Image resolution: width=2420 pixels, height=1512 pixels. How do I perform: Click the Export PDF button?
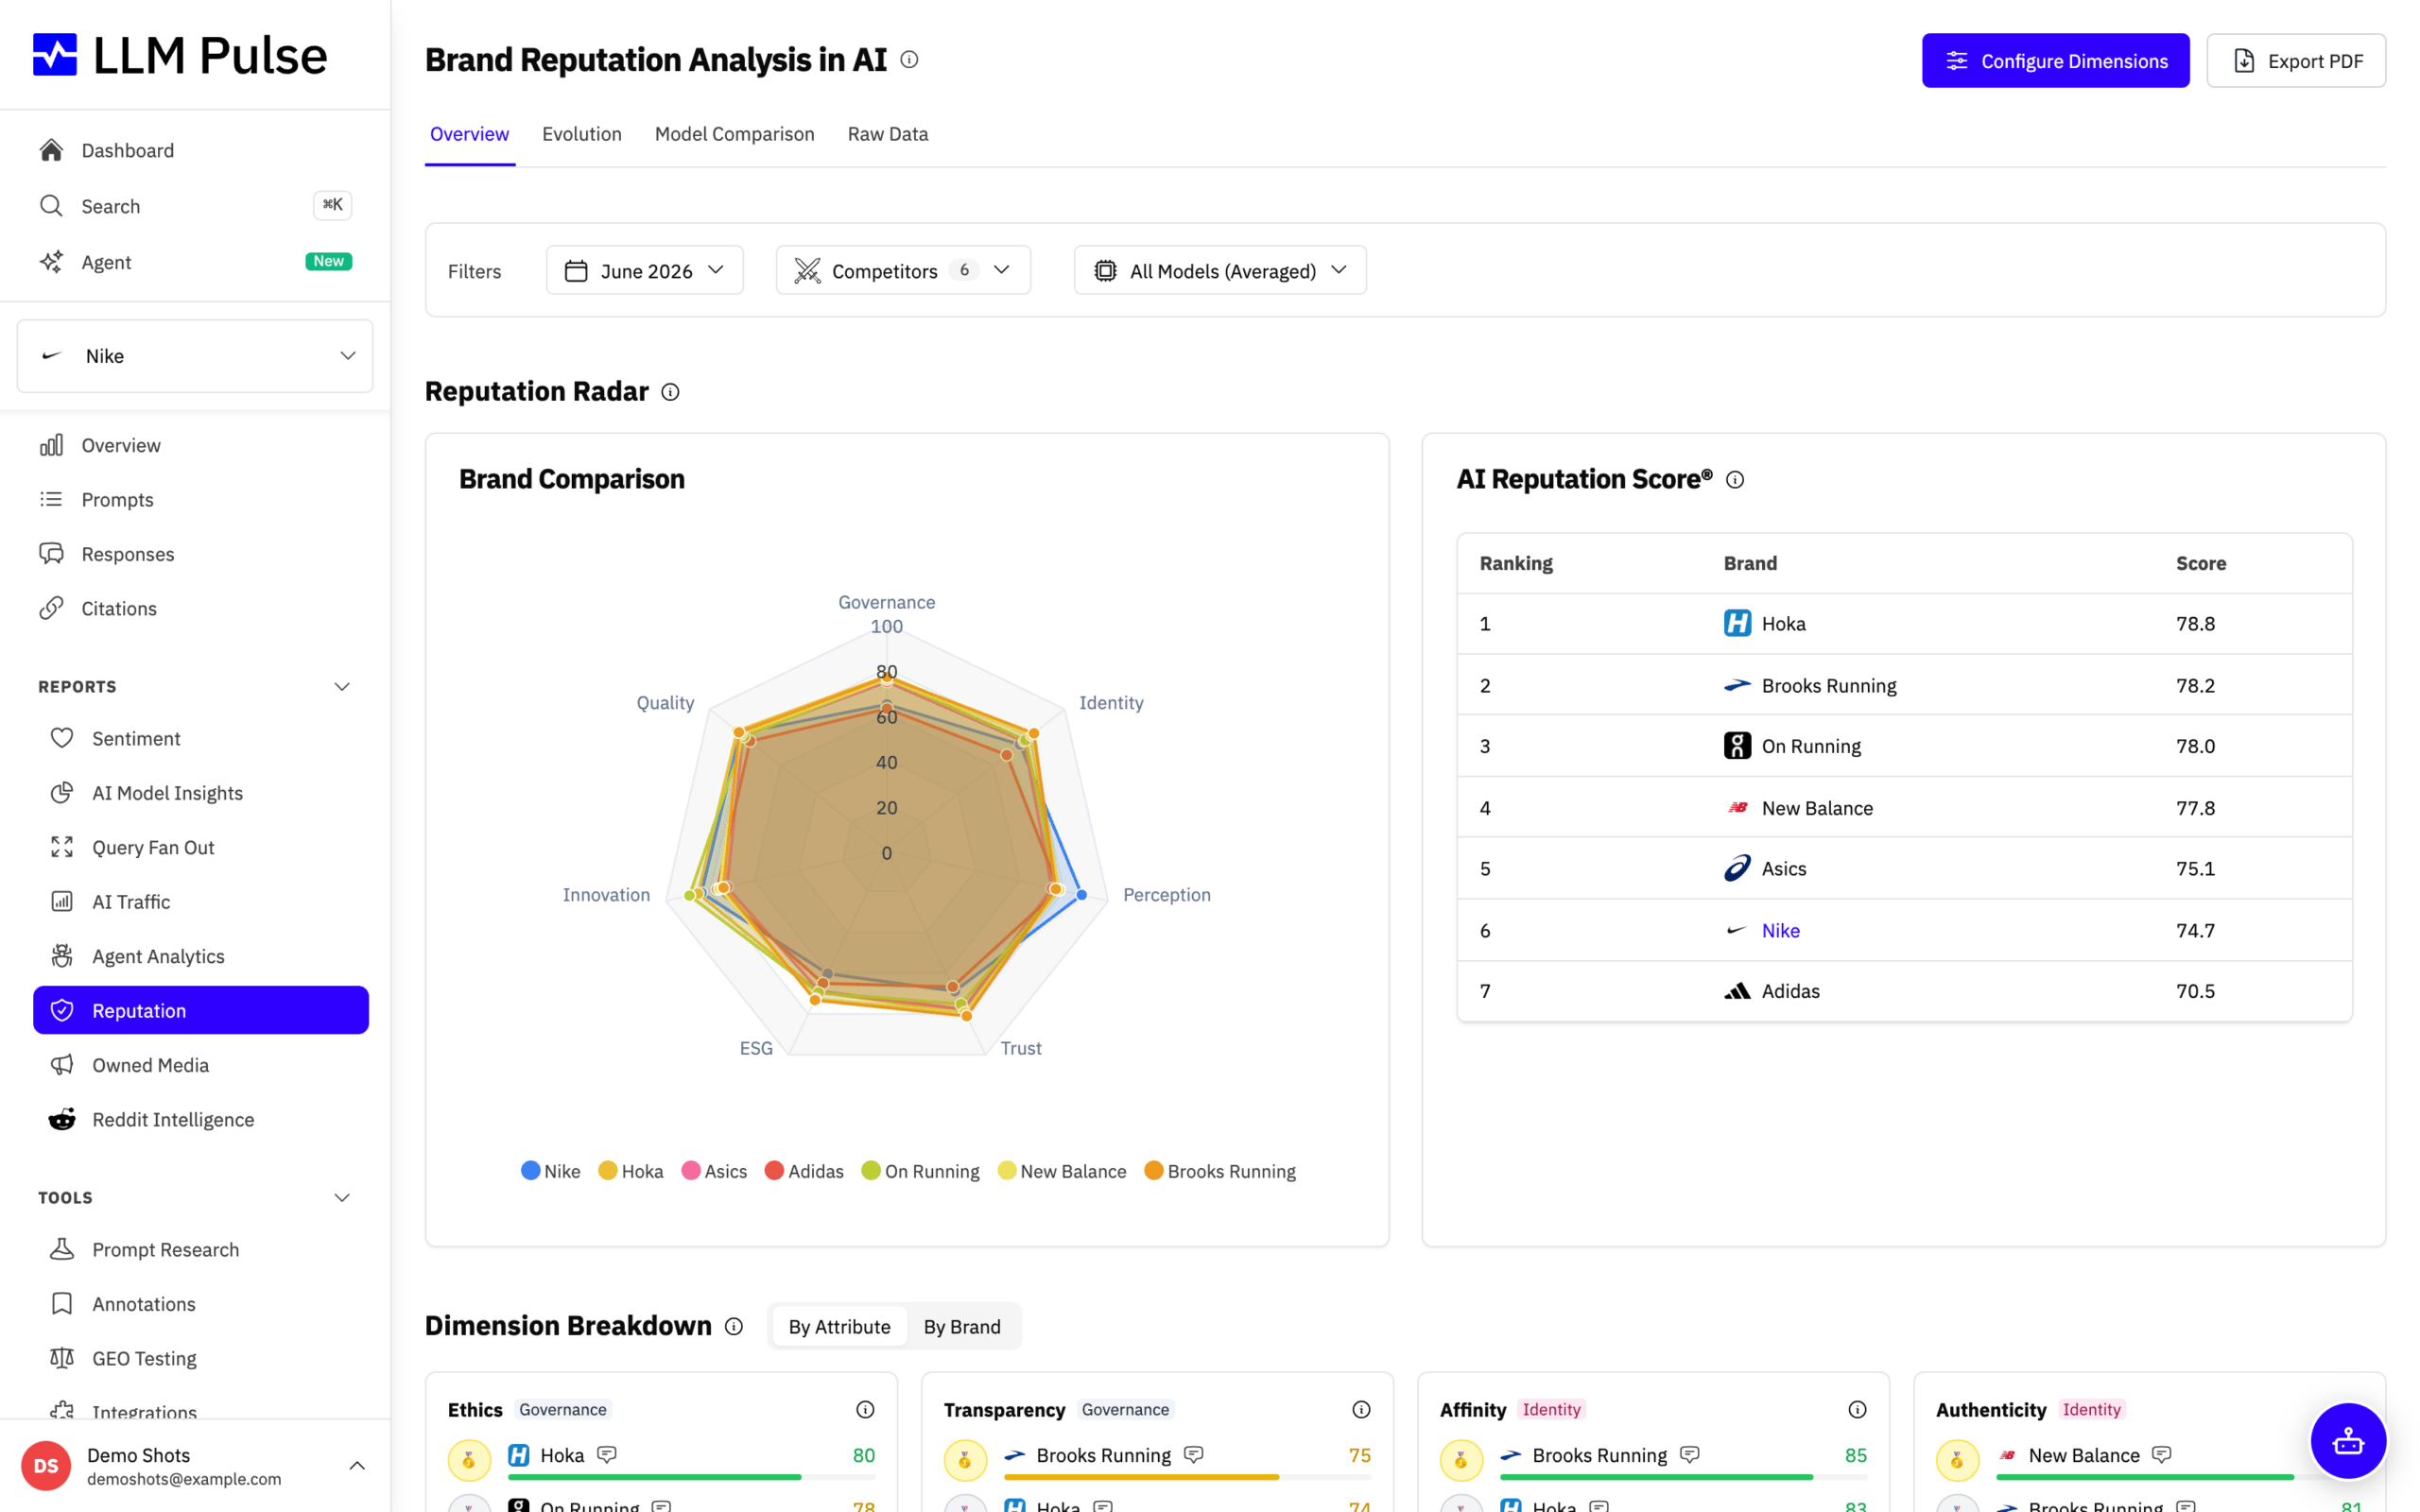2296,61
